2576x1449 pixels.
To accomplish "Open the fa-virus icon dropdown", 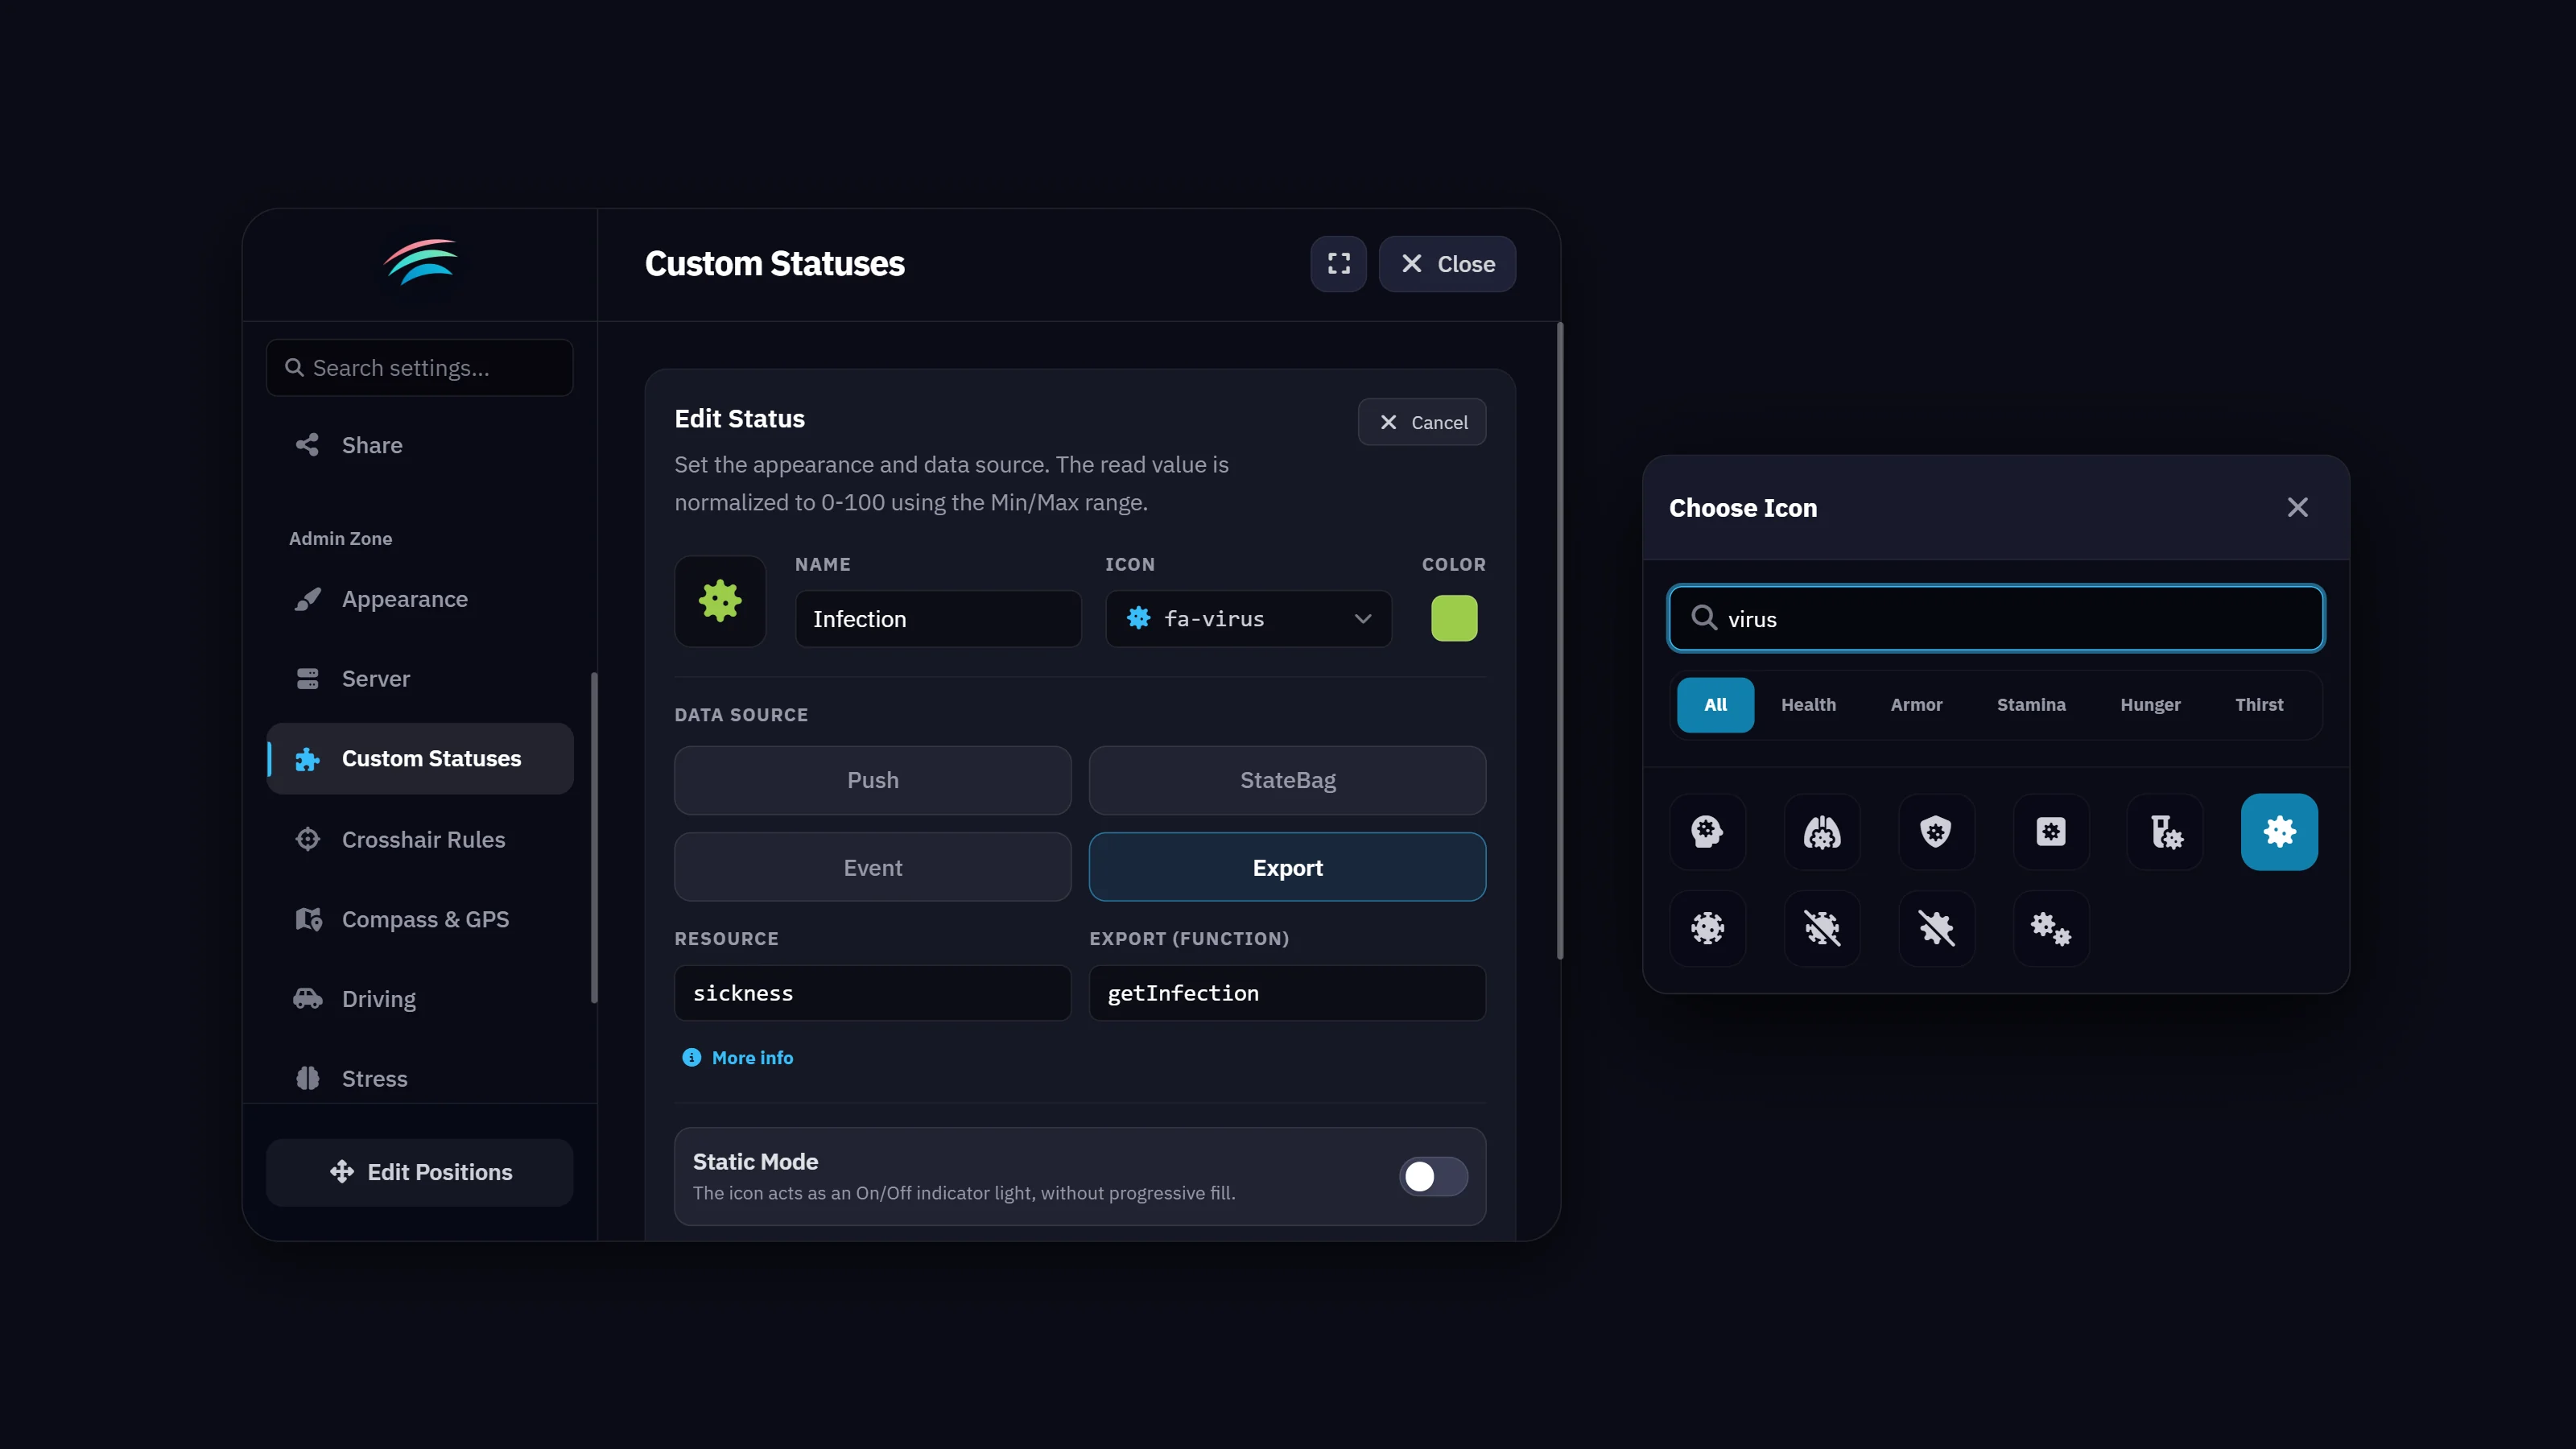I will [x=1248, y=618].
